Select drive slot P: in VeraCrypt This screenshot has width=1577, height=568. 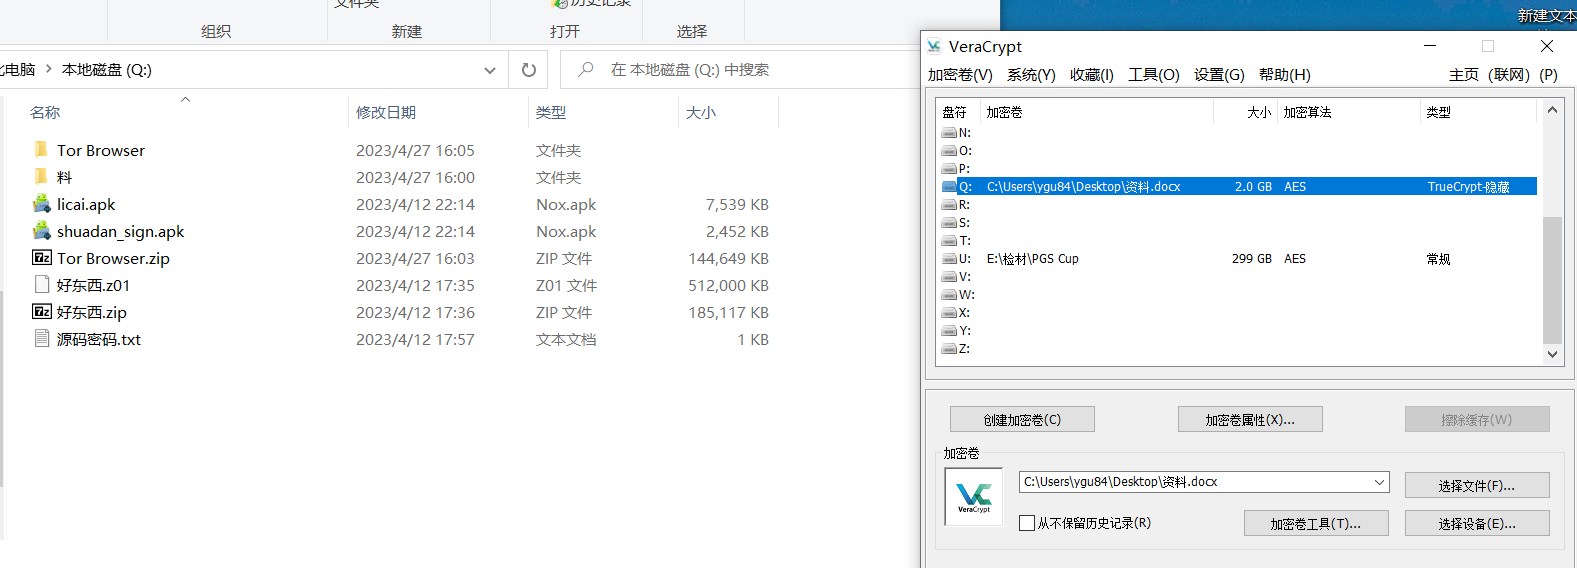click(956, 169)
